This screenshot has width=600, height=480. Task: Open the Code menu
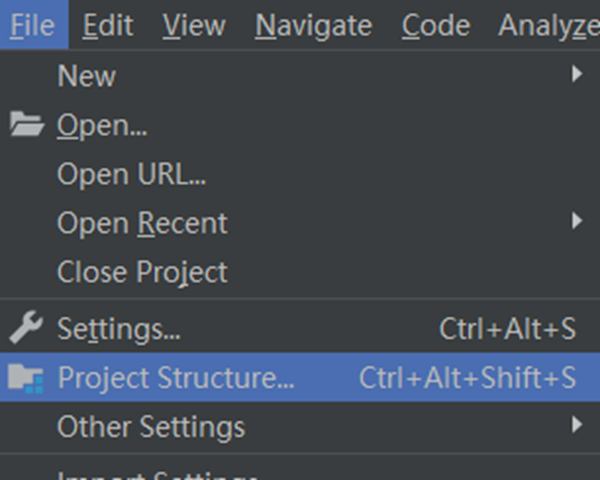pyautogui.click(x=436, y=25)
